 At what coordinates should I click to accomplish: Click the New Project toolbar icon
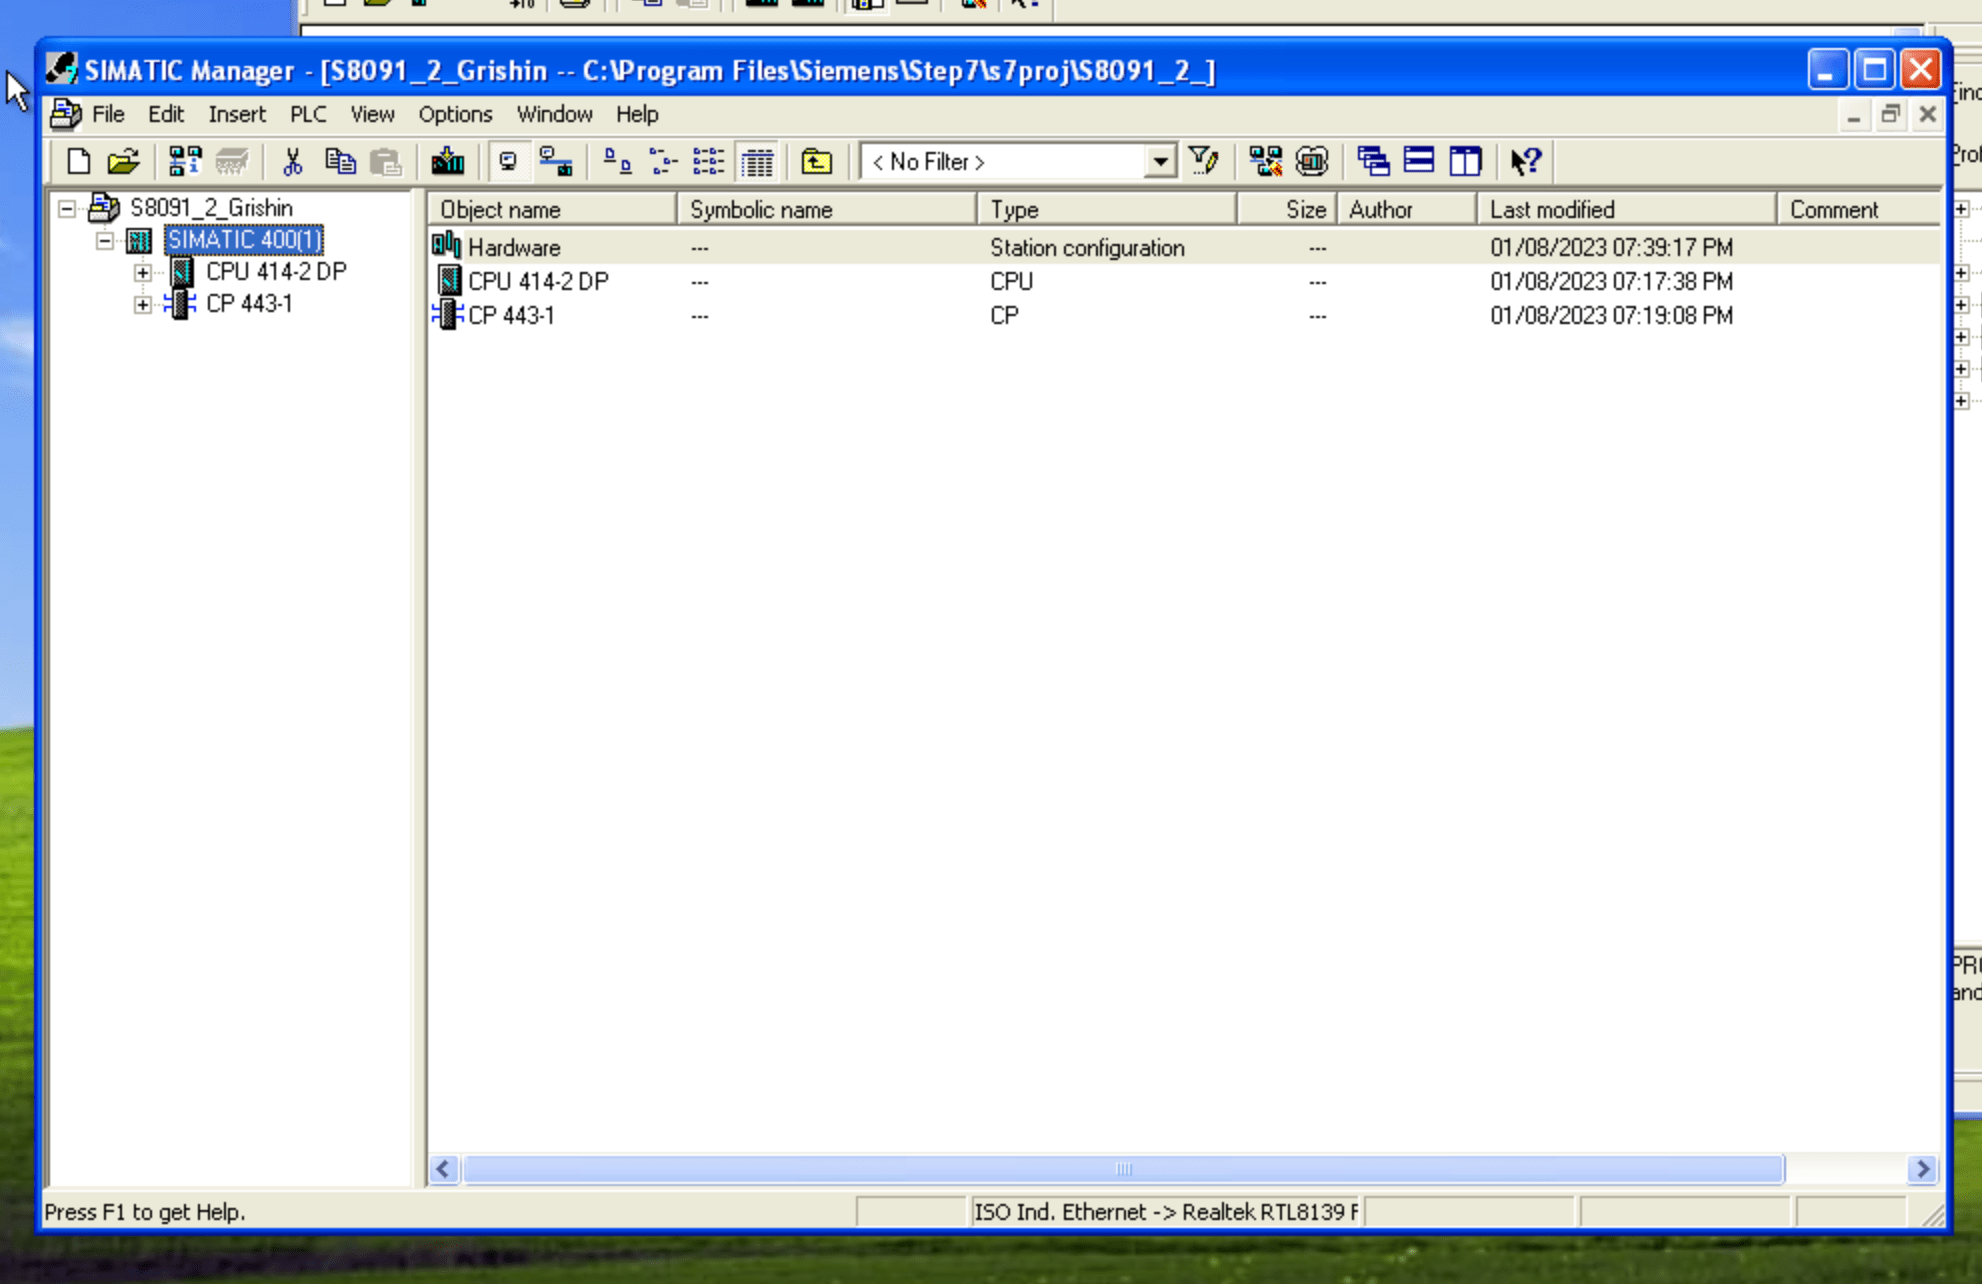coord(78,161)
